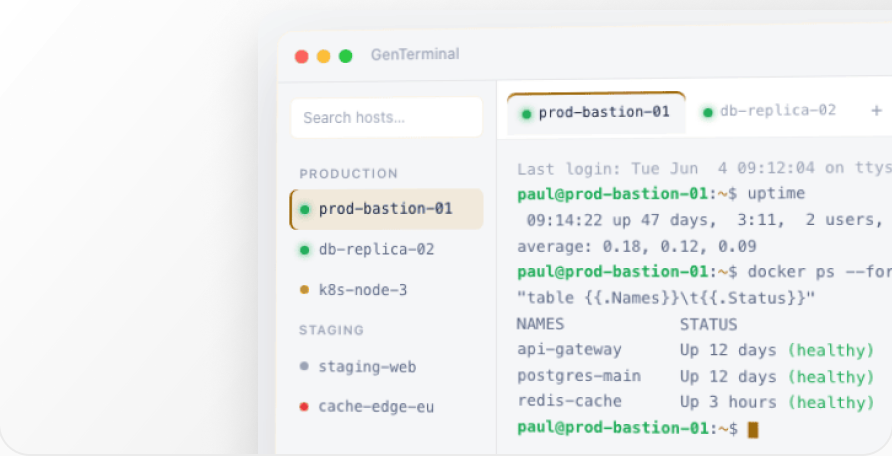
Task: Click the green dot on the db-replica-02 tab
Action: click(x=708, y=113)
